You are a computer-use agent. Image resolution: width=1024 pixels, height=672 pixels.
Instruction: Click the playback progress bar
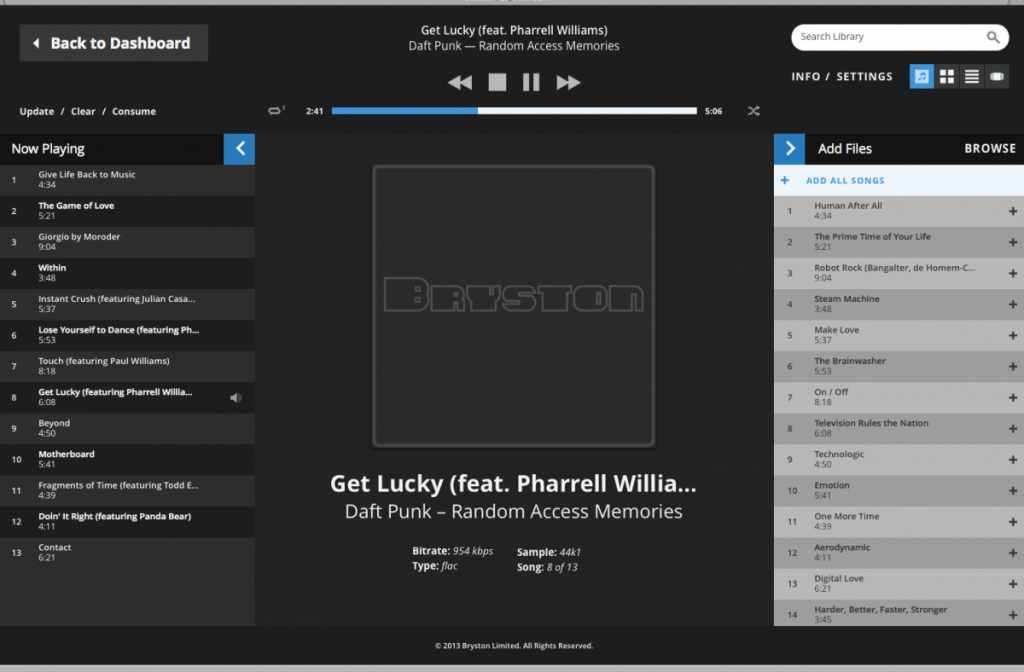514,111
